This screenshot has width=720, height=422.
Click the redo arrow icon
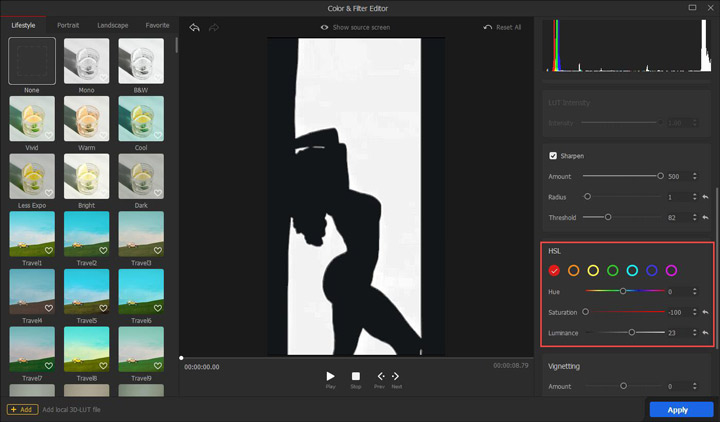coord(213,28)
